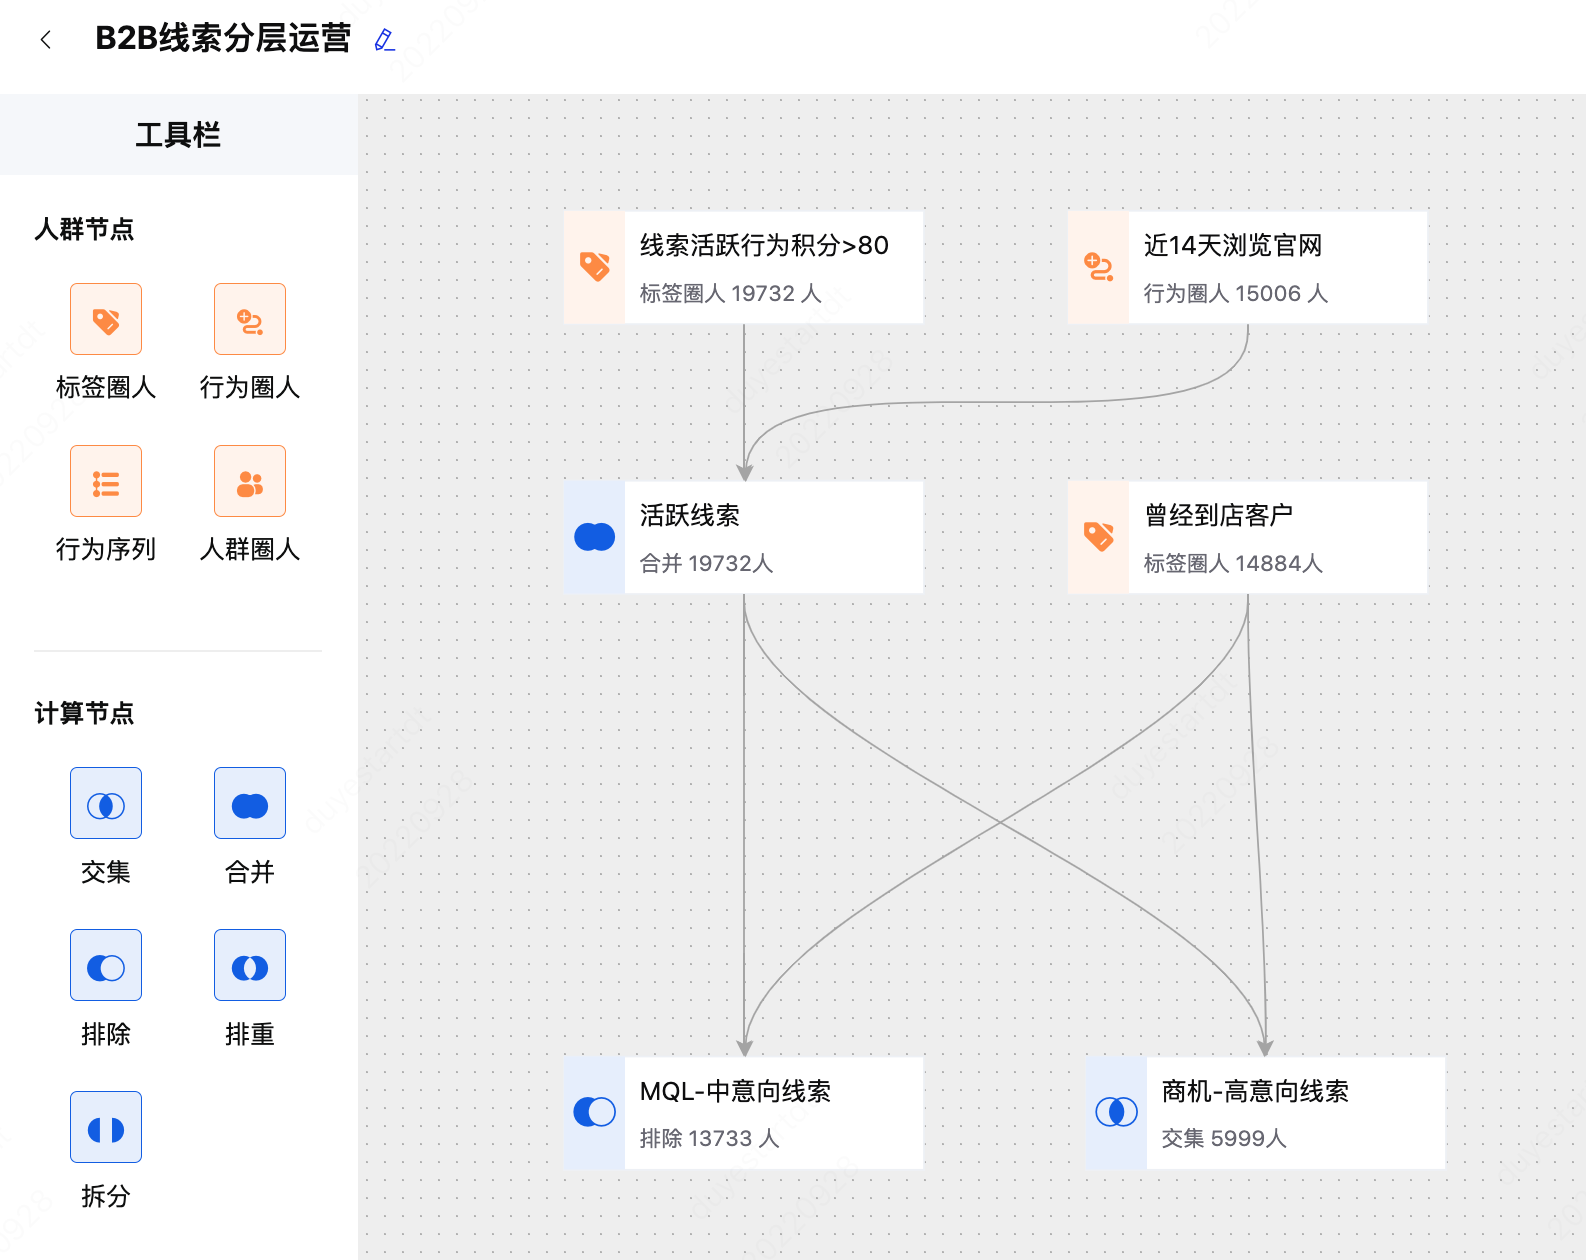Click the B2B线索分层运营 page title
Image resolution: width=1586 pixels, height=1260 pixels.
pyautogui.click(x=223, y=38)
